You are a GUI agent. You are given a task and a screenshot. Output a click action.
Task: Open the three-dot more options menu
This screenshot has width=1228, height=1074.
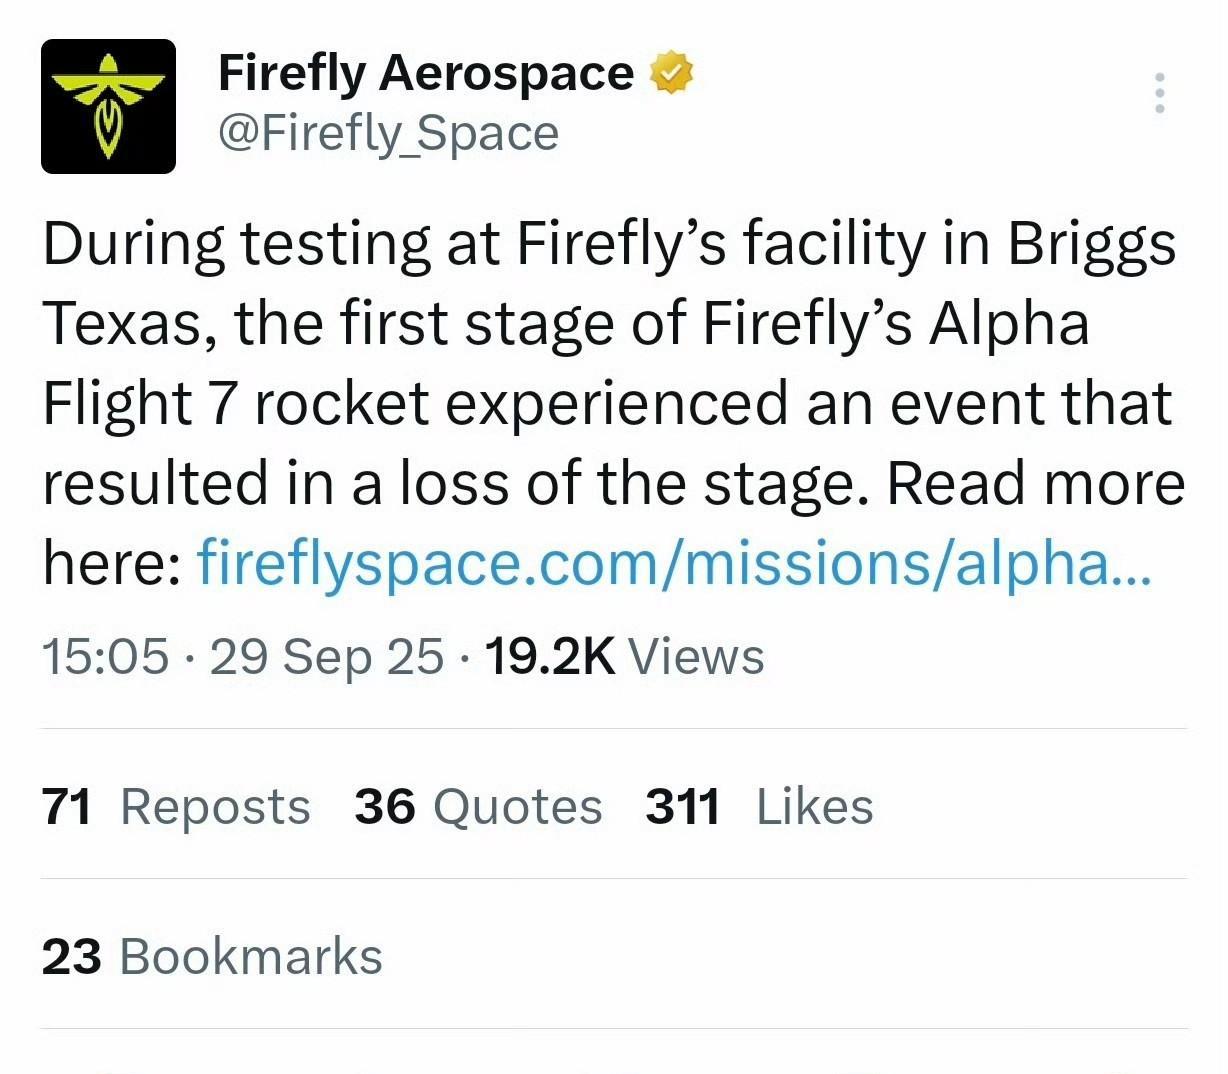pyautogui.click(x=1159, y=93)
